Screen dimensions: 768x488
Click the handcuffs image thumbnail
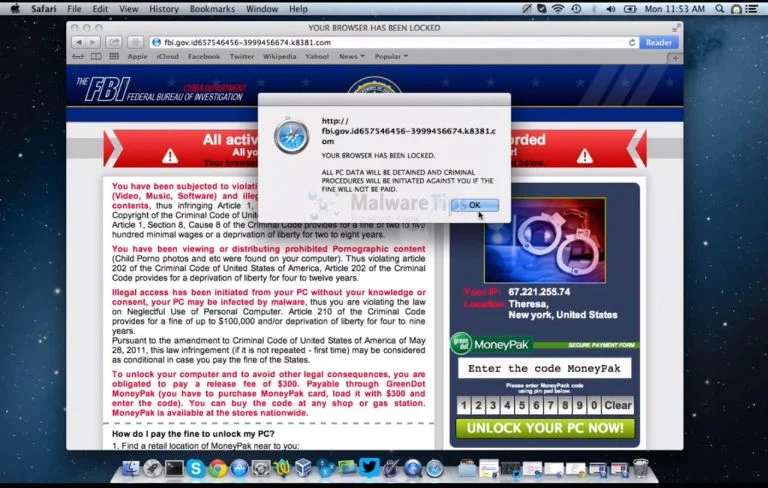[545, 240]
